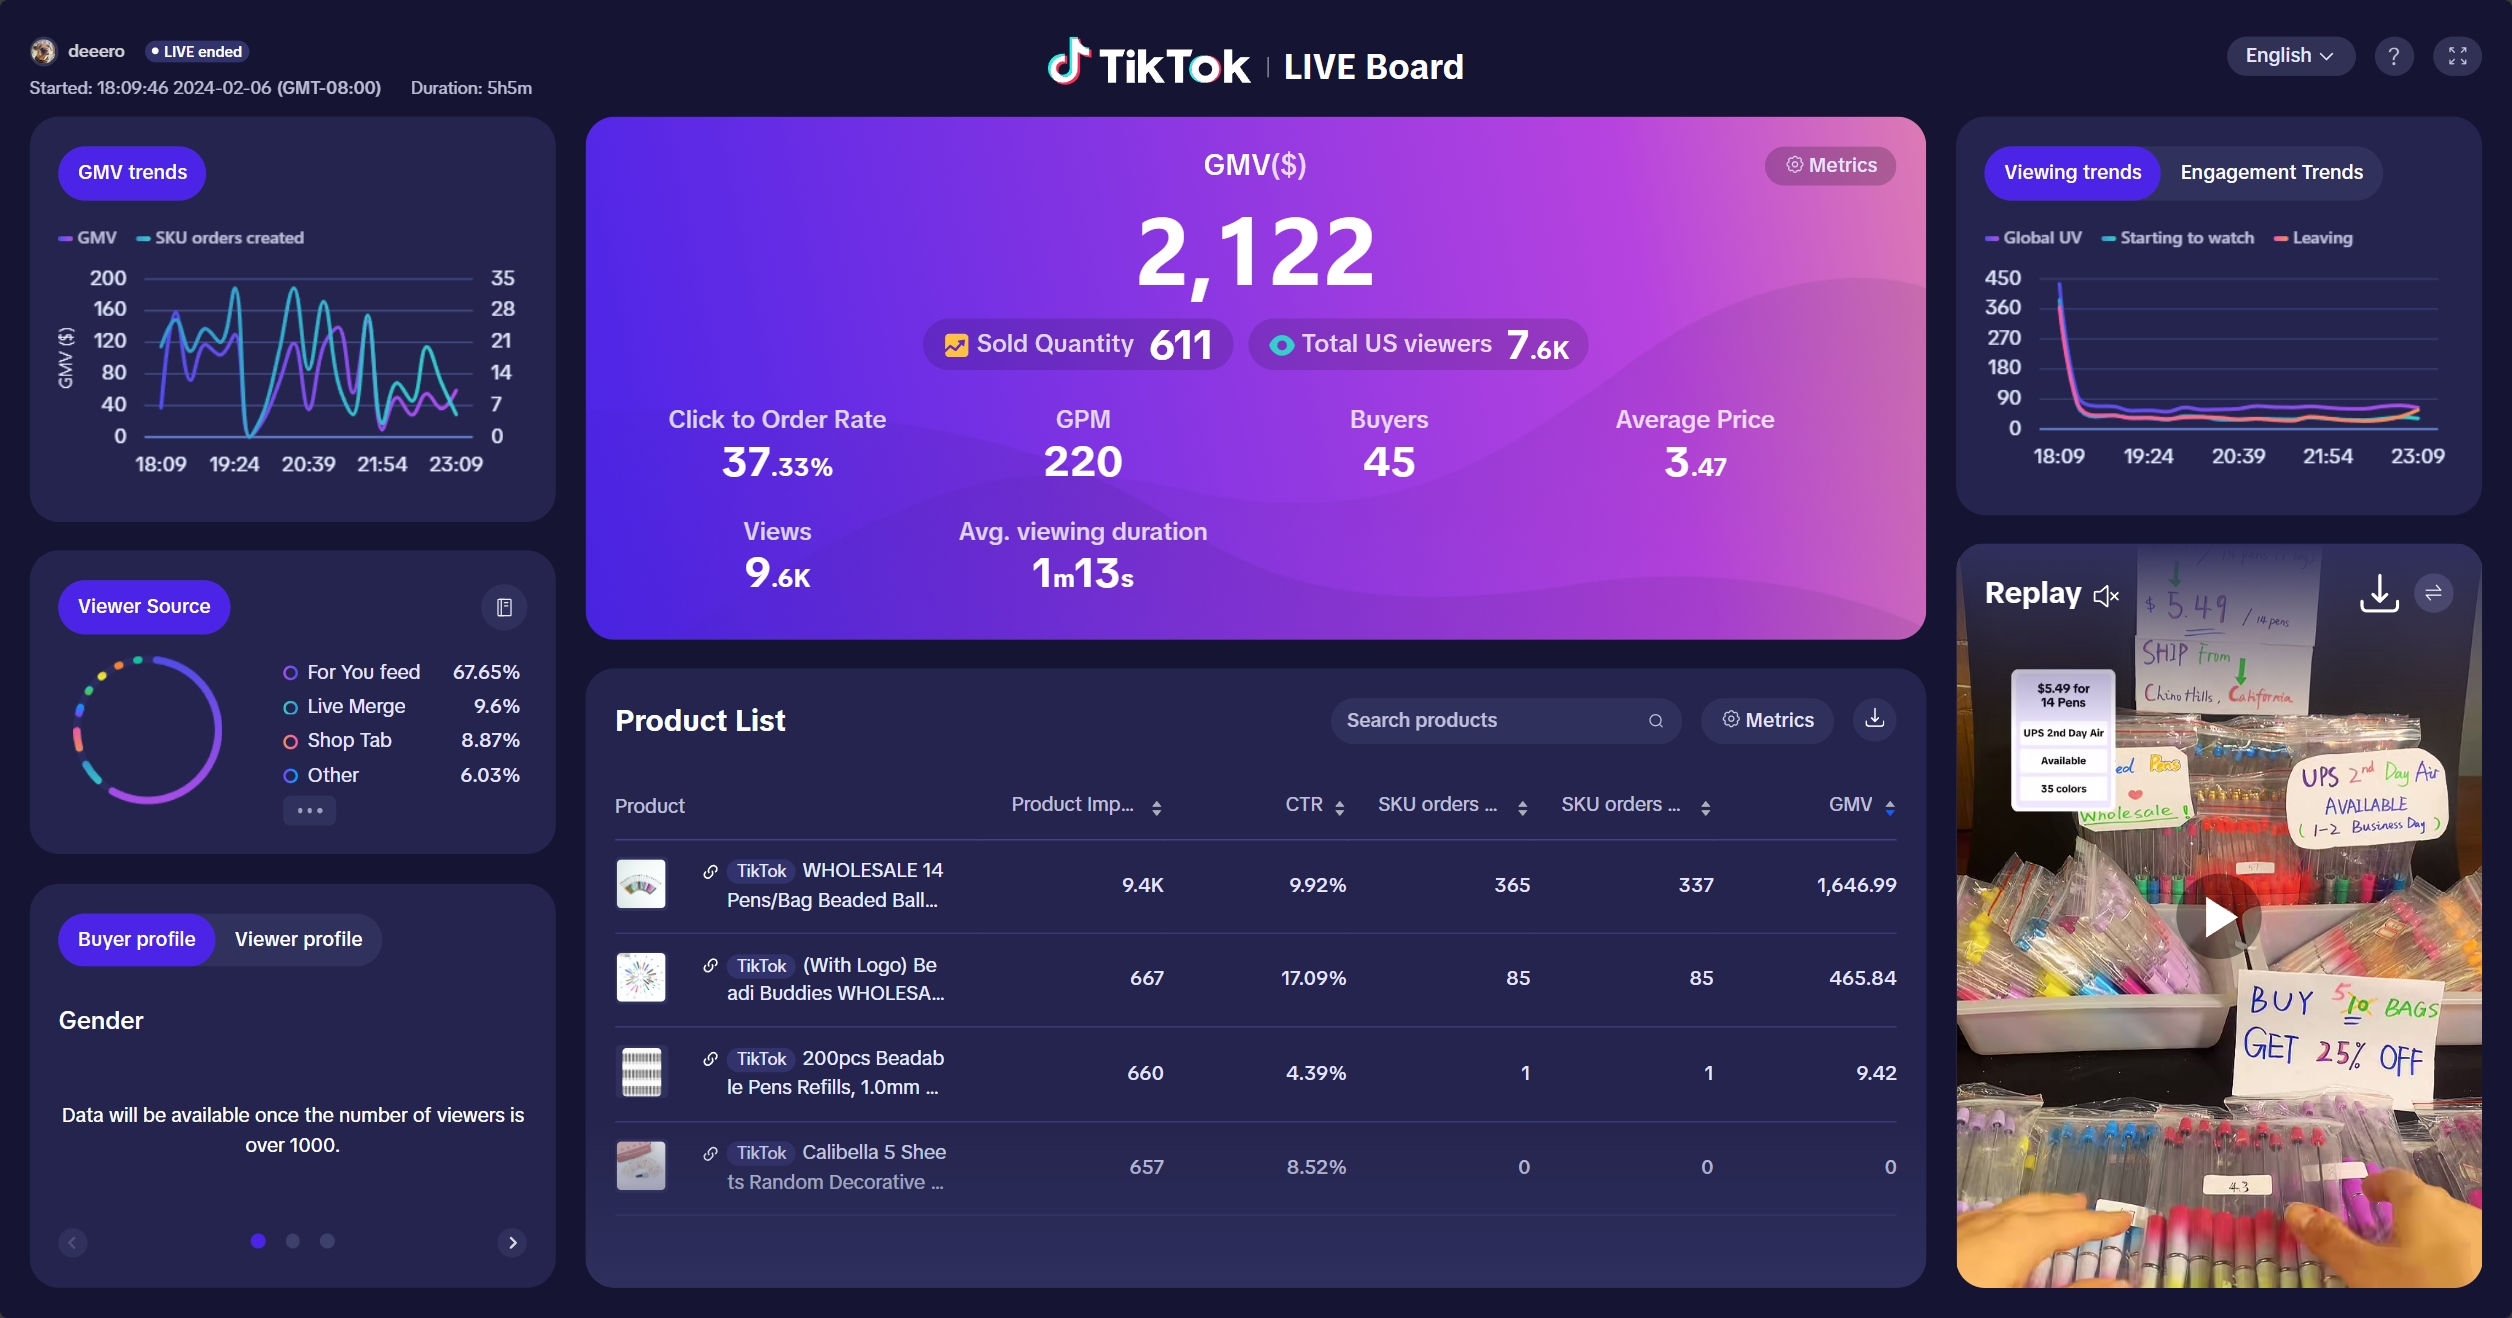Viewport: 2512px width, 1318px height.
Task: Open WHOLESALE 14 Pens/Bag product name
Action: pos(836,886)
